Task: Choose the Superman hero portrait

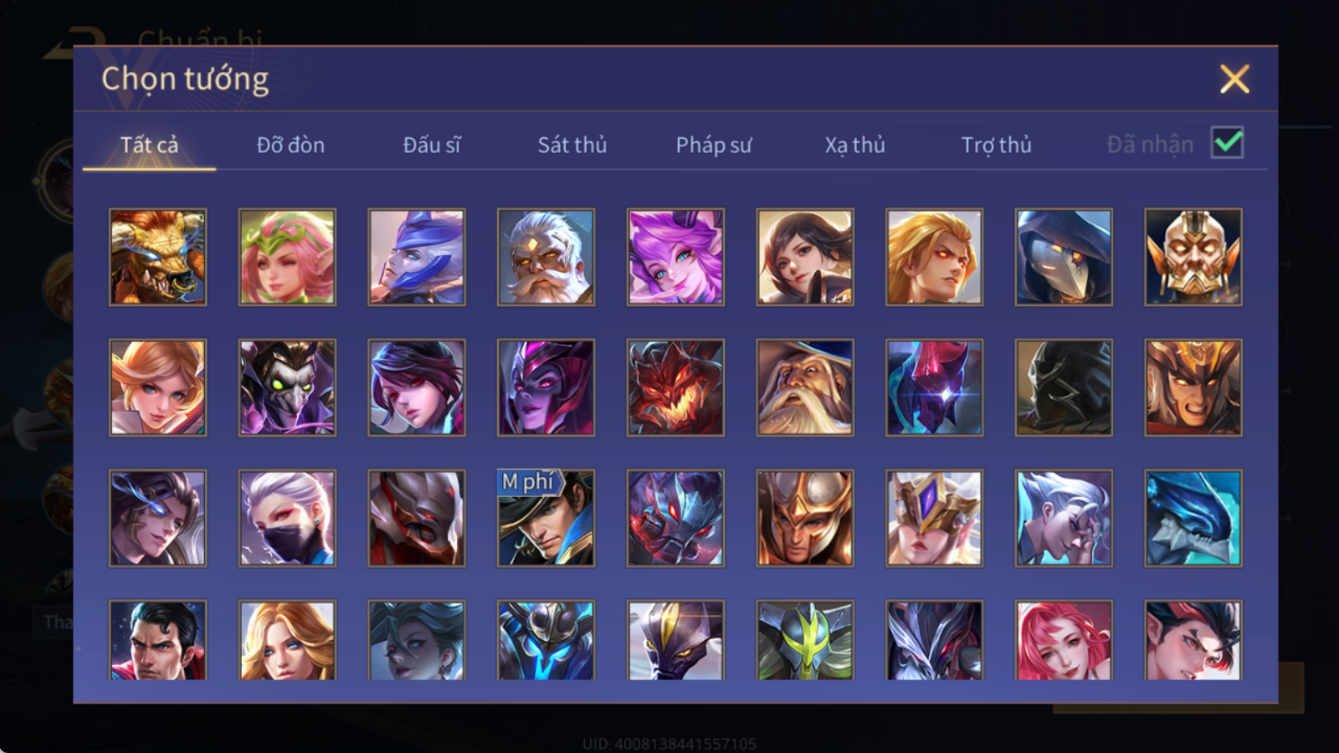Action: (158, 640)
